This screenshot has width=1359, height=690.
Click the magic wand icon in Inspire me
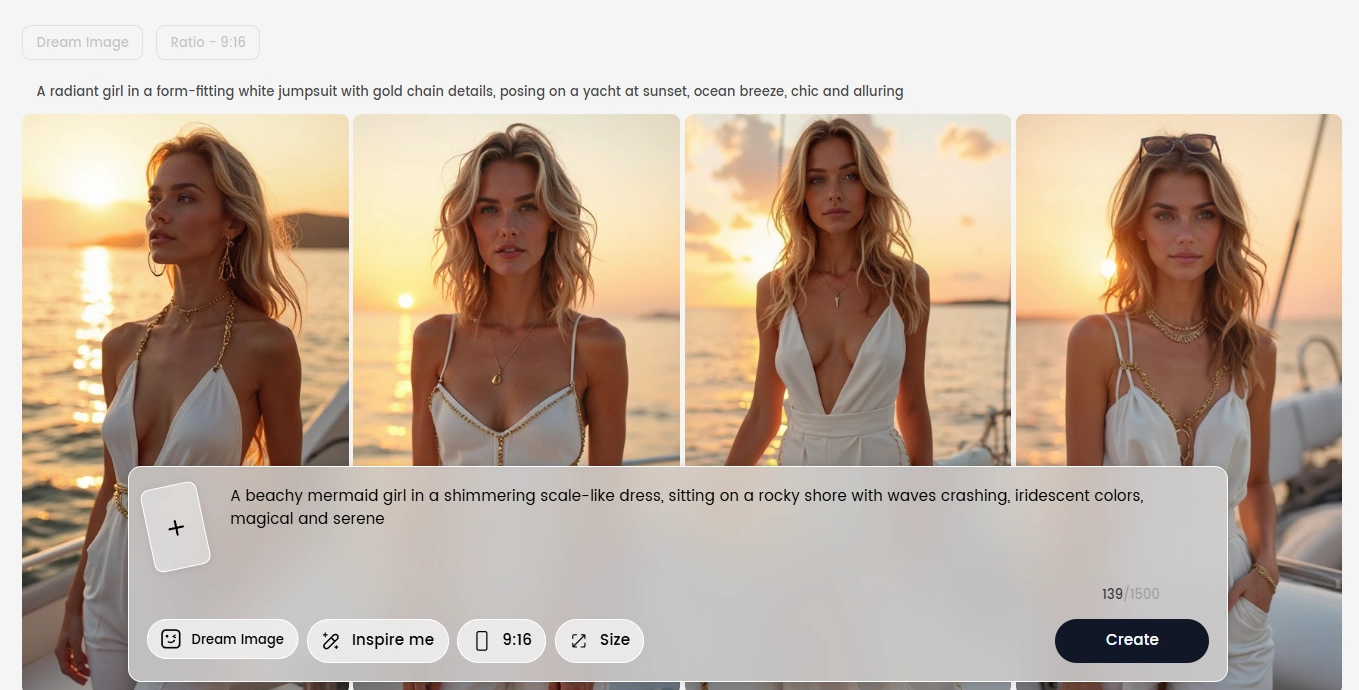click(331, 640)
